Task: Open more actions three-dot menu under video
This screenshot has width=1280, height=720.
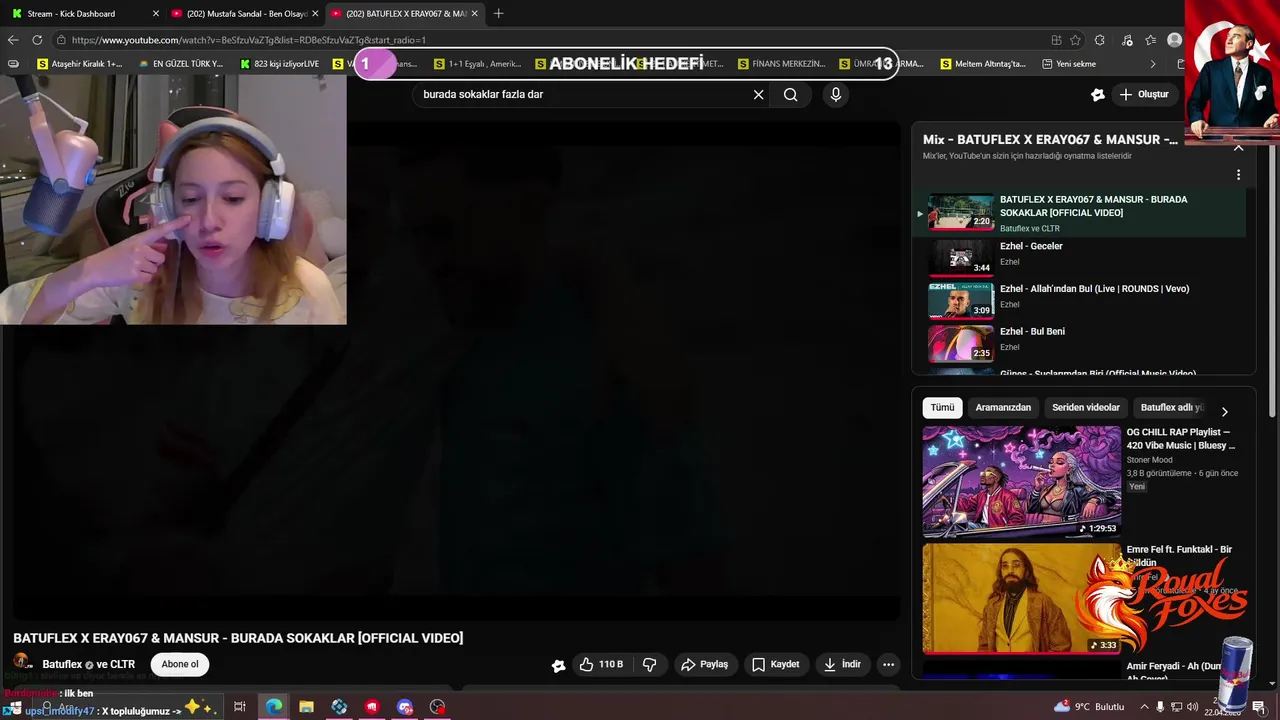Action: [888, 664]
